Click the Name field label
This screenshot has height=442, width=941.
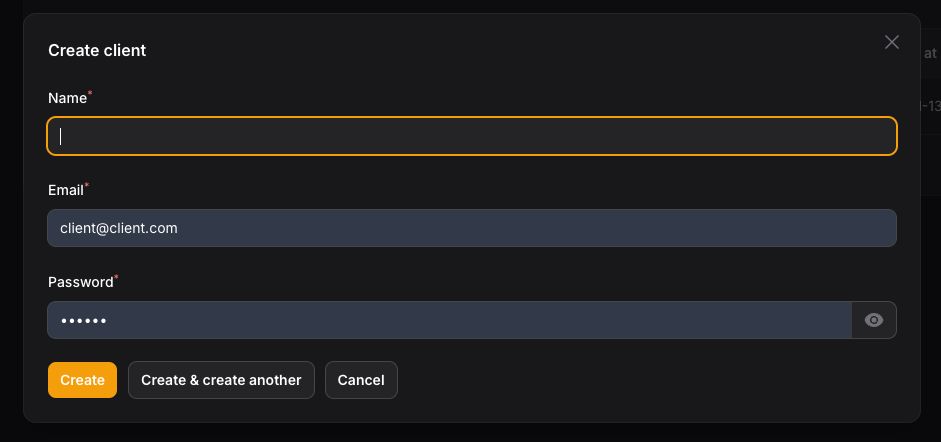[67, 98]
